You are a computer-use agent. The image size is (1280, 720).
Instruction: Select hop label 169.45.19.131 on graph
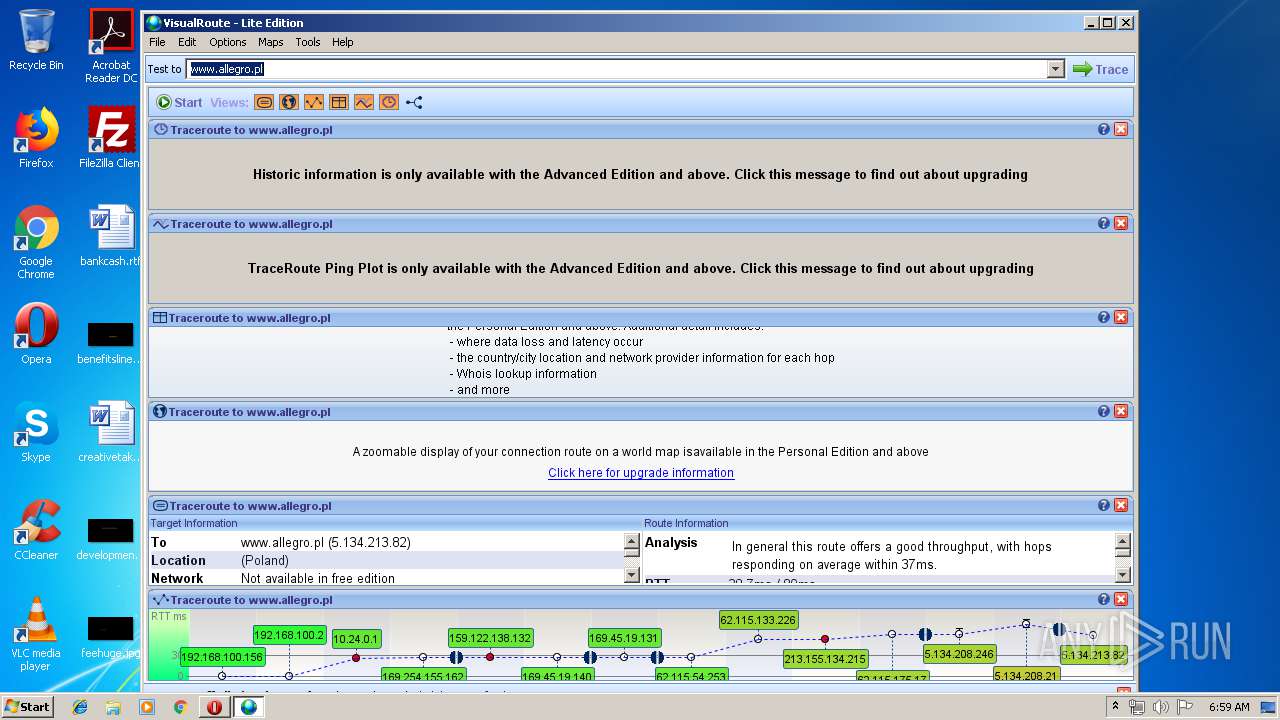(x=624, y=638)
